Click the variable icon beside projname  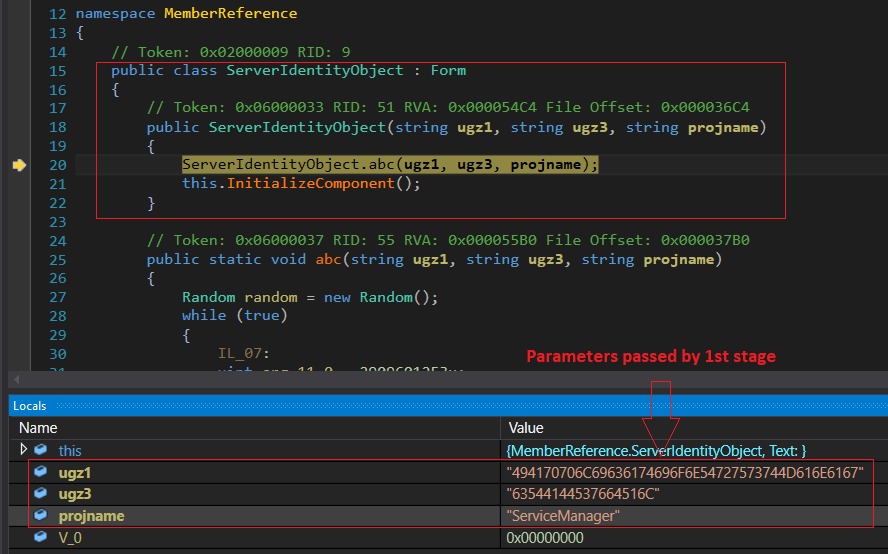pos(40,515)
